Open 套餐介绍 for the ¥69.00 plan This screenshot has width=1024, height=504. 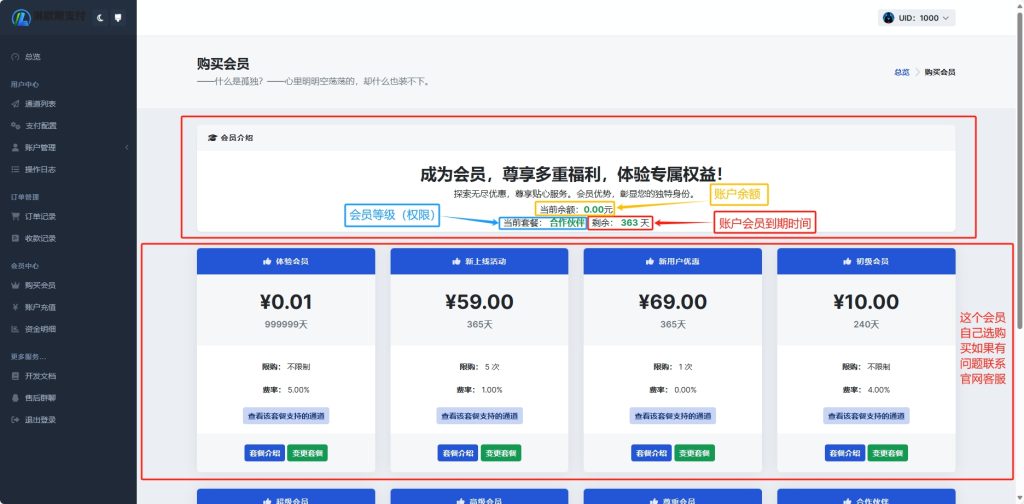point(651,453)
